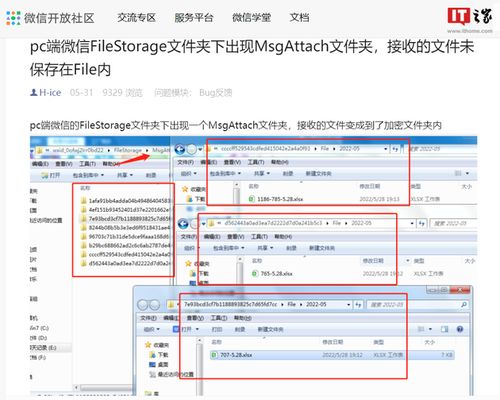Open the 服务平台 navigation tab
The image size is (500, 400).
194,18
